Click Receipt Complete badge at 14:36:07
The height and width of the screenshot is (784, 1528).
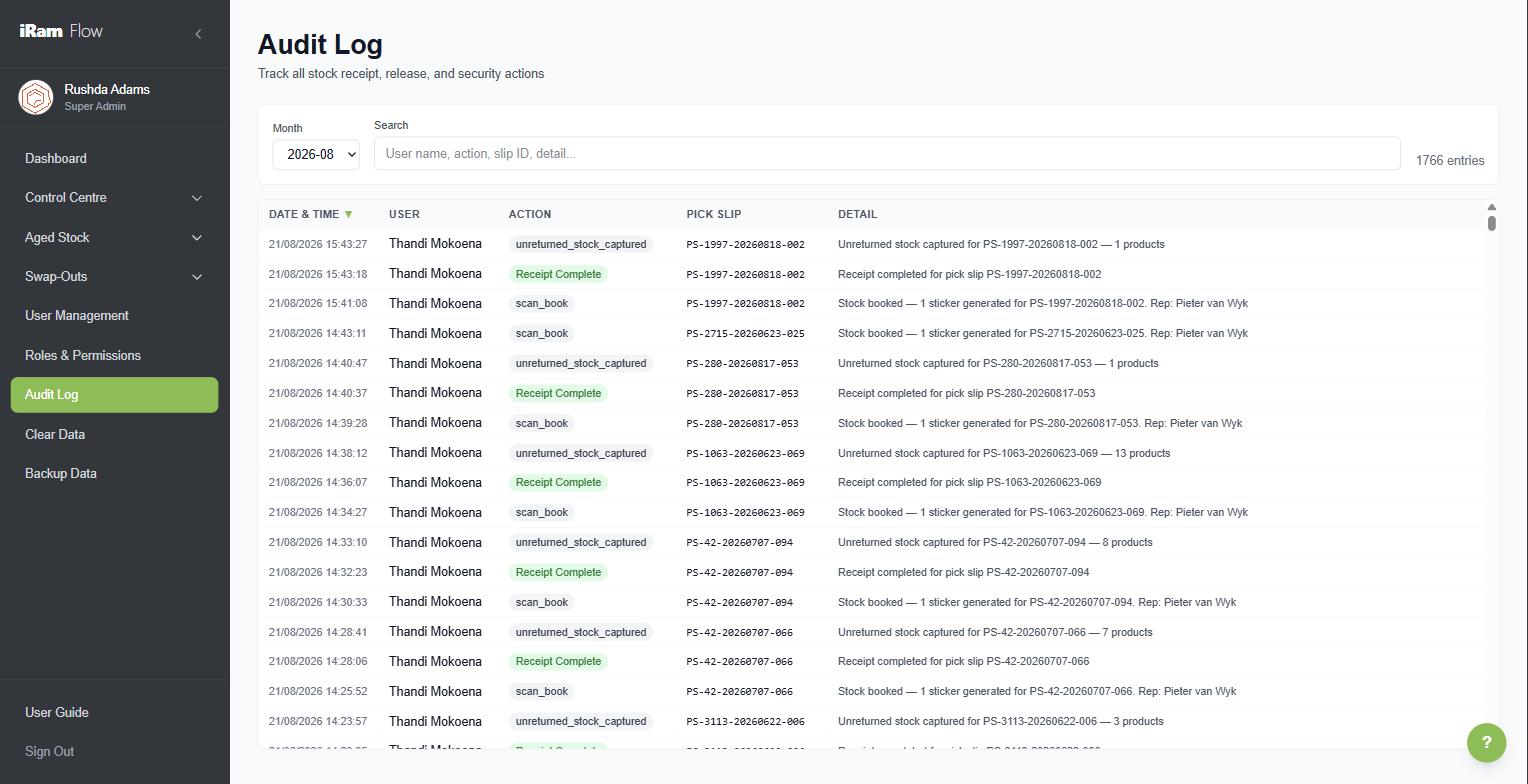(558, 483)
